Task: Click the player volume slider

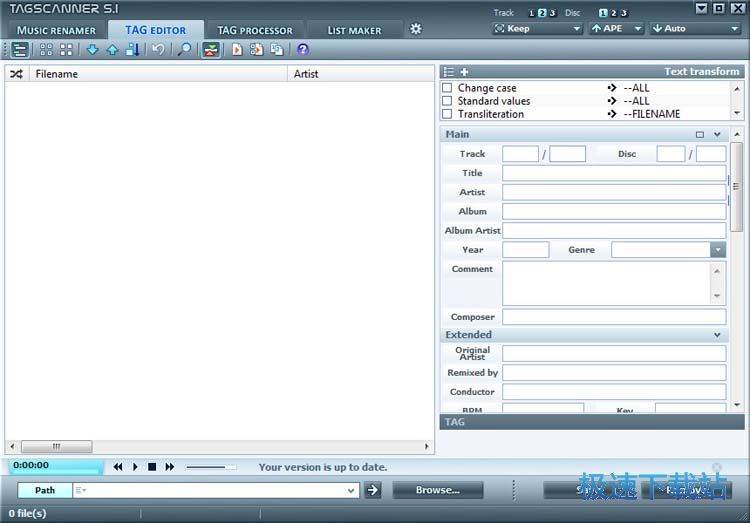Action: coord(211,467)
